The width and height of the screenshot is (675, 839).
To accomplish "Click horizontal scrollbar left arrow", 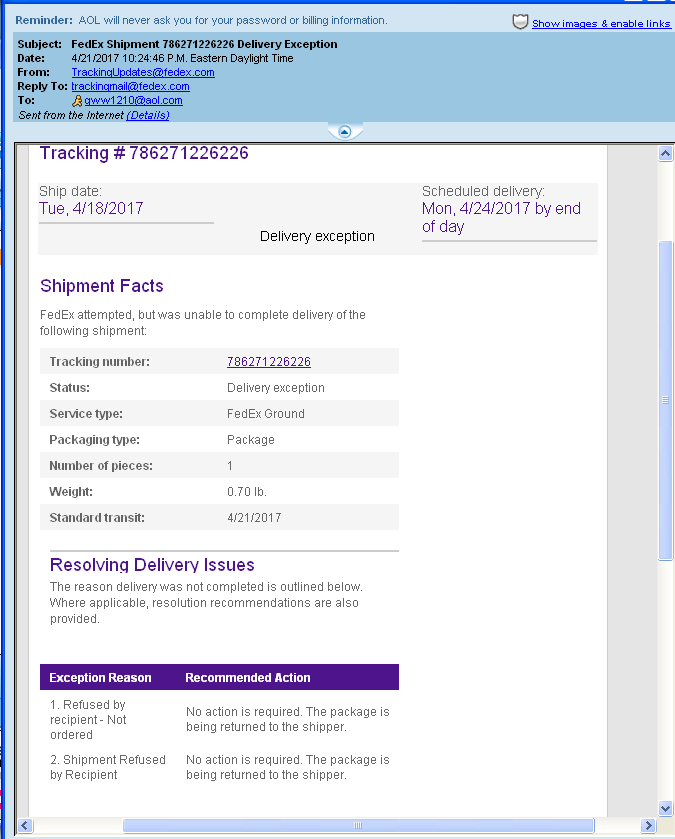I will 25,825.
